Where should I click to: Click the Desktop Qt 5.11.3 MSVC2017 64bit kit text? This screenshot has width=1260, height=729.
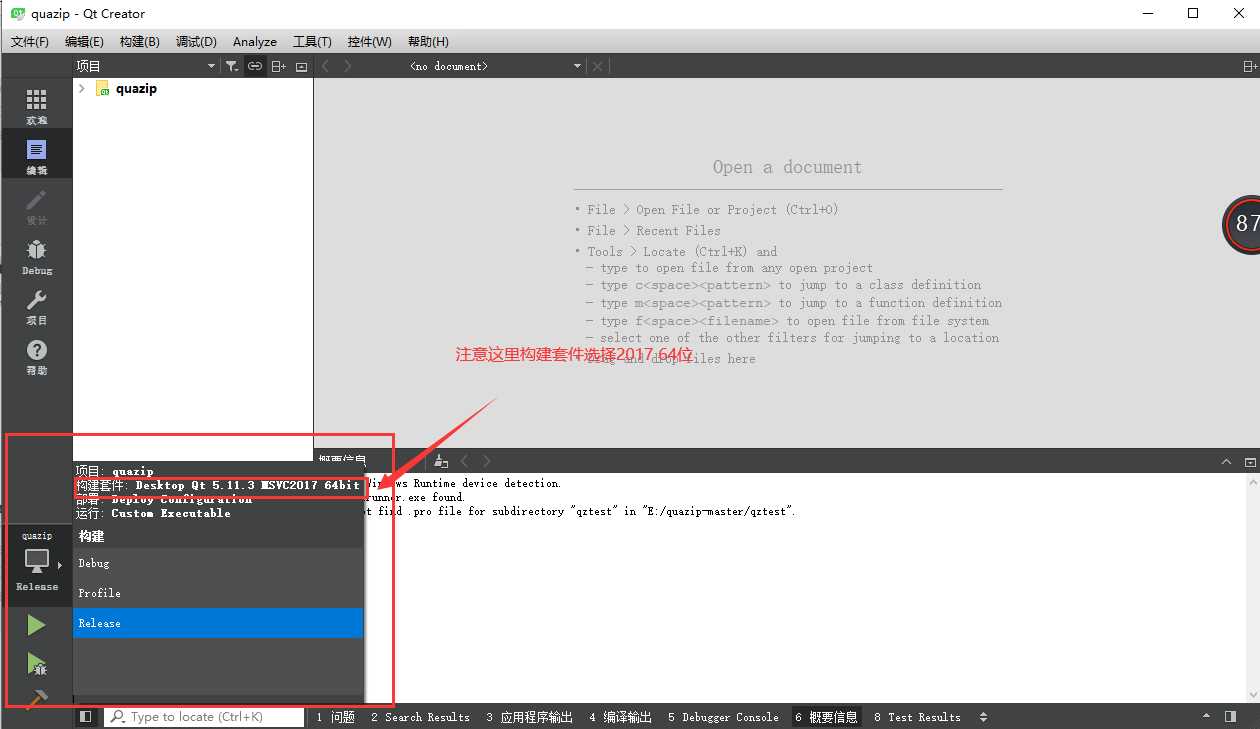tap(247, 485)
